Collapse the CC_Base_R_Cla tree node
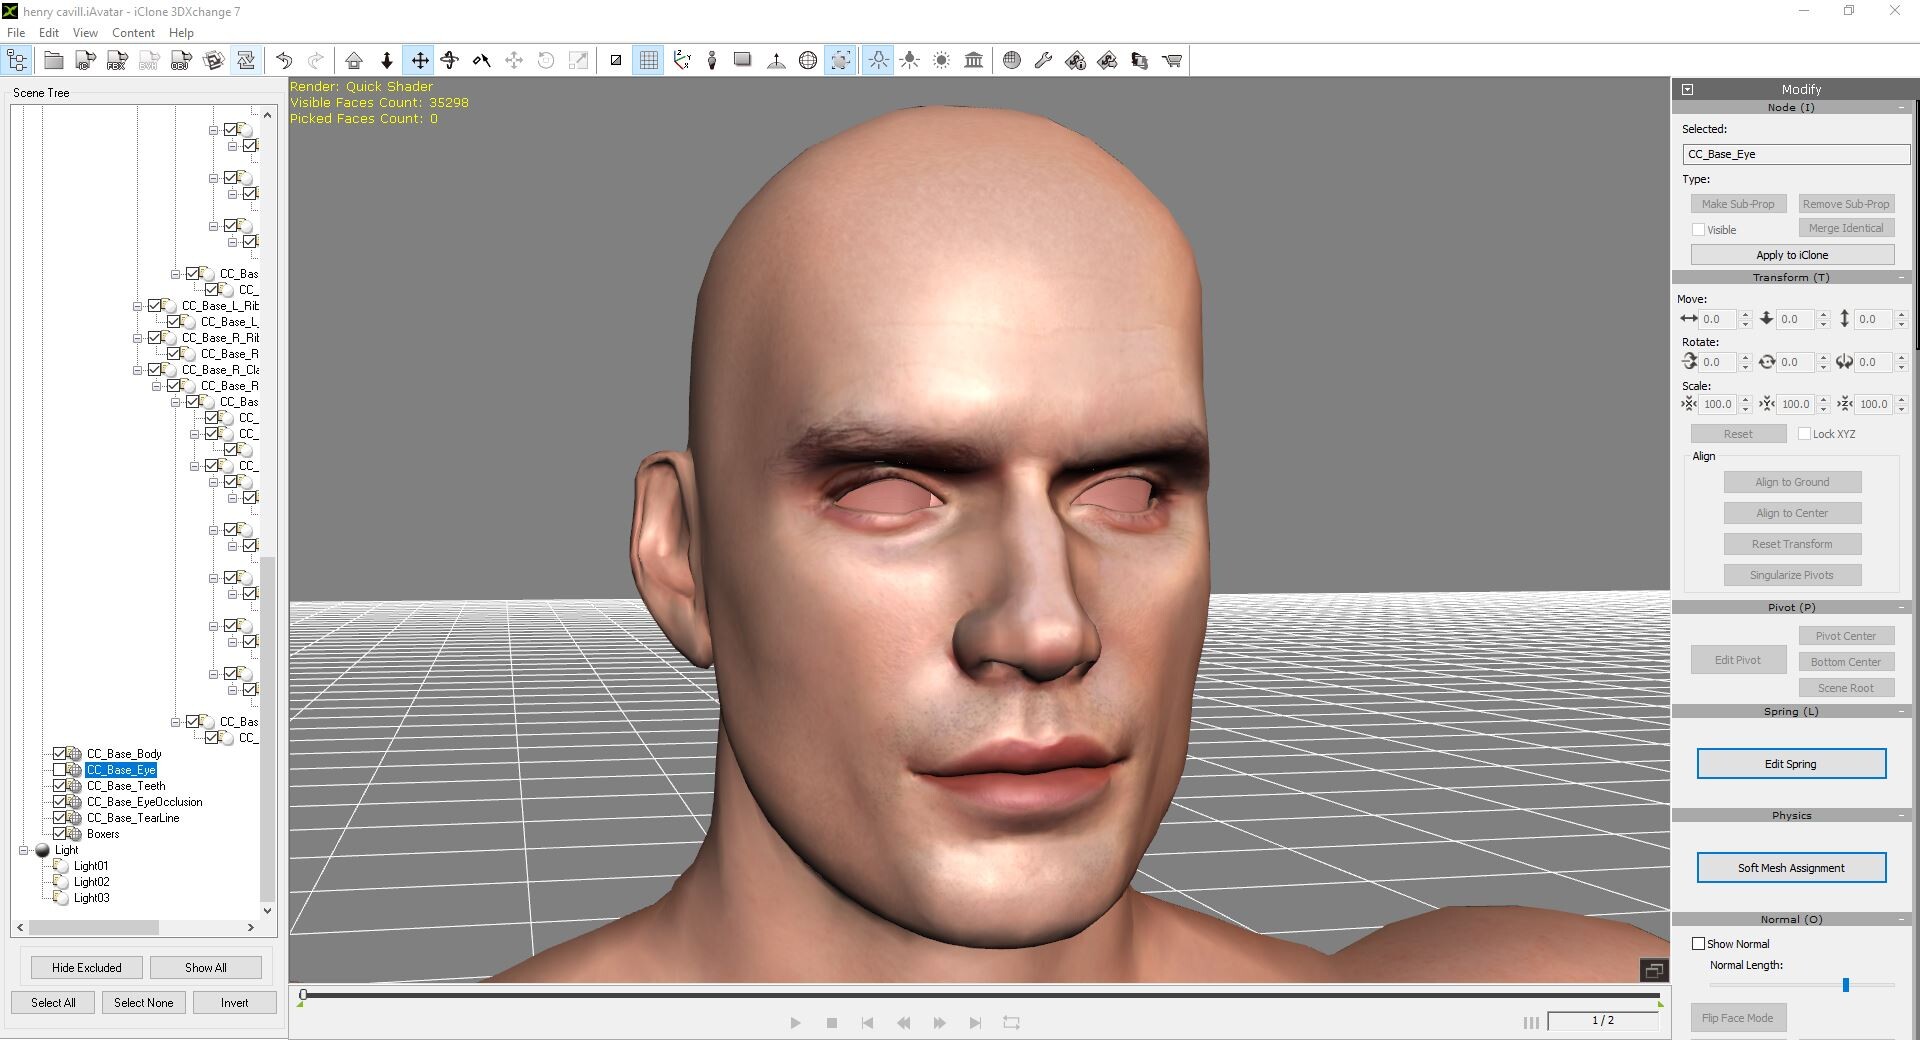Image resolution: width=1920 pixels, height=1040 pixels. tap(137, 370)
